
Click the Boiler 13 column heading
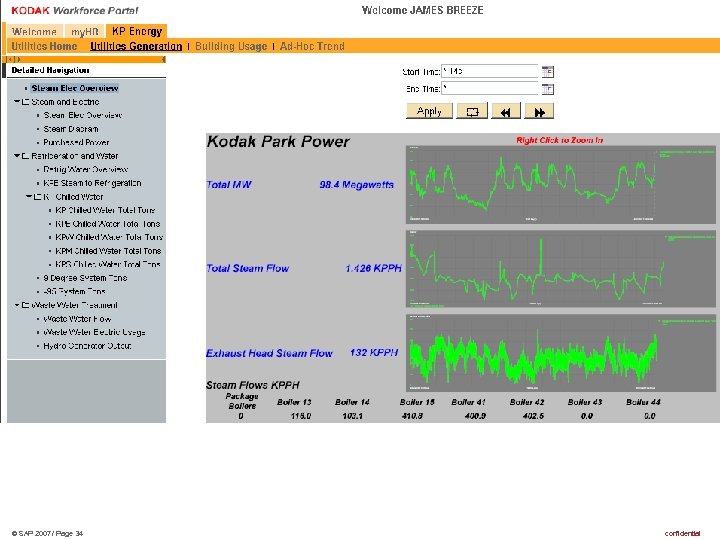pos(294,402)
